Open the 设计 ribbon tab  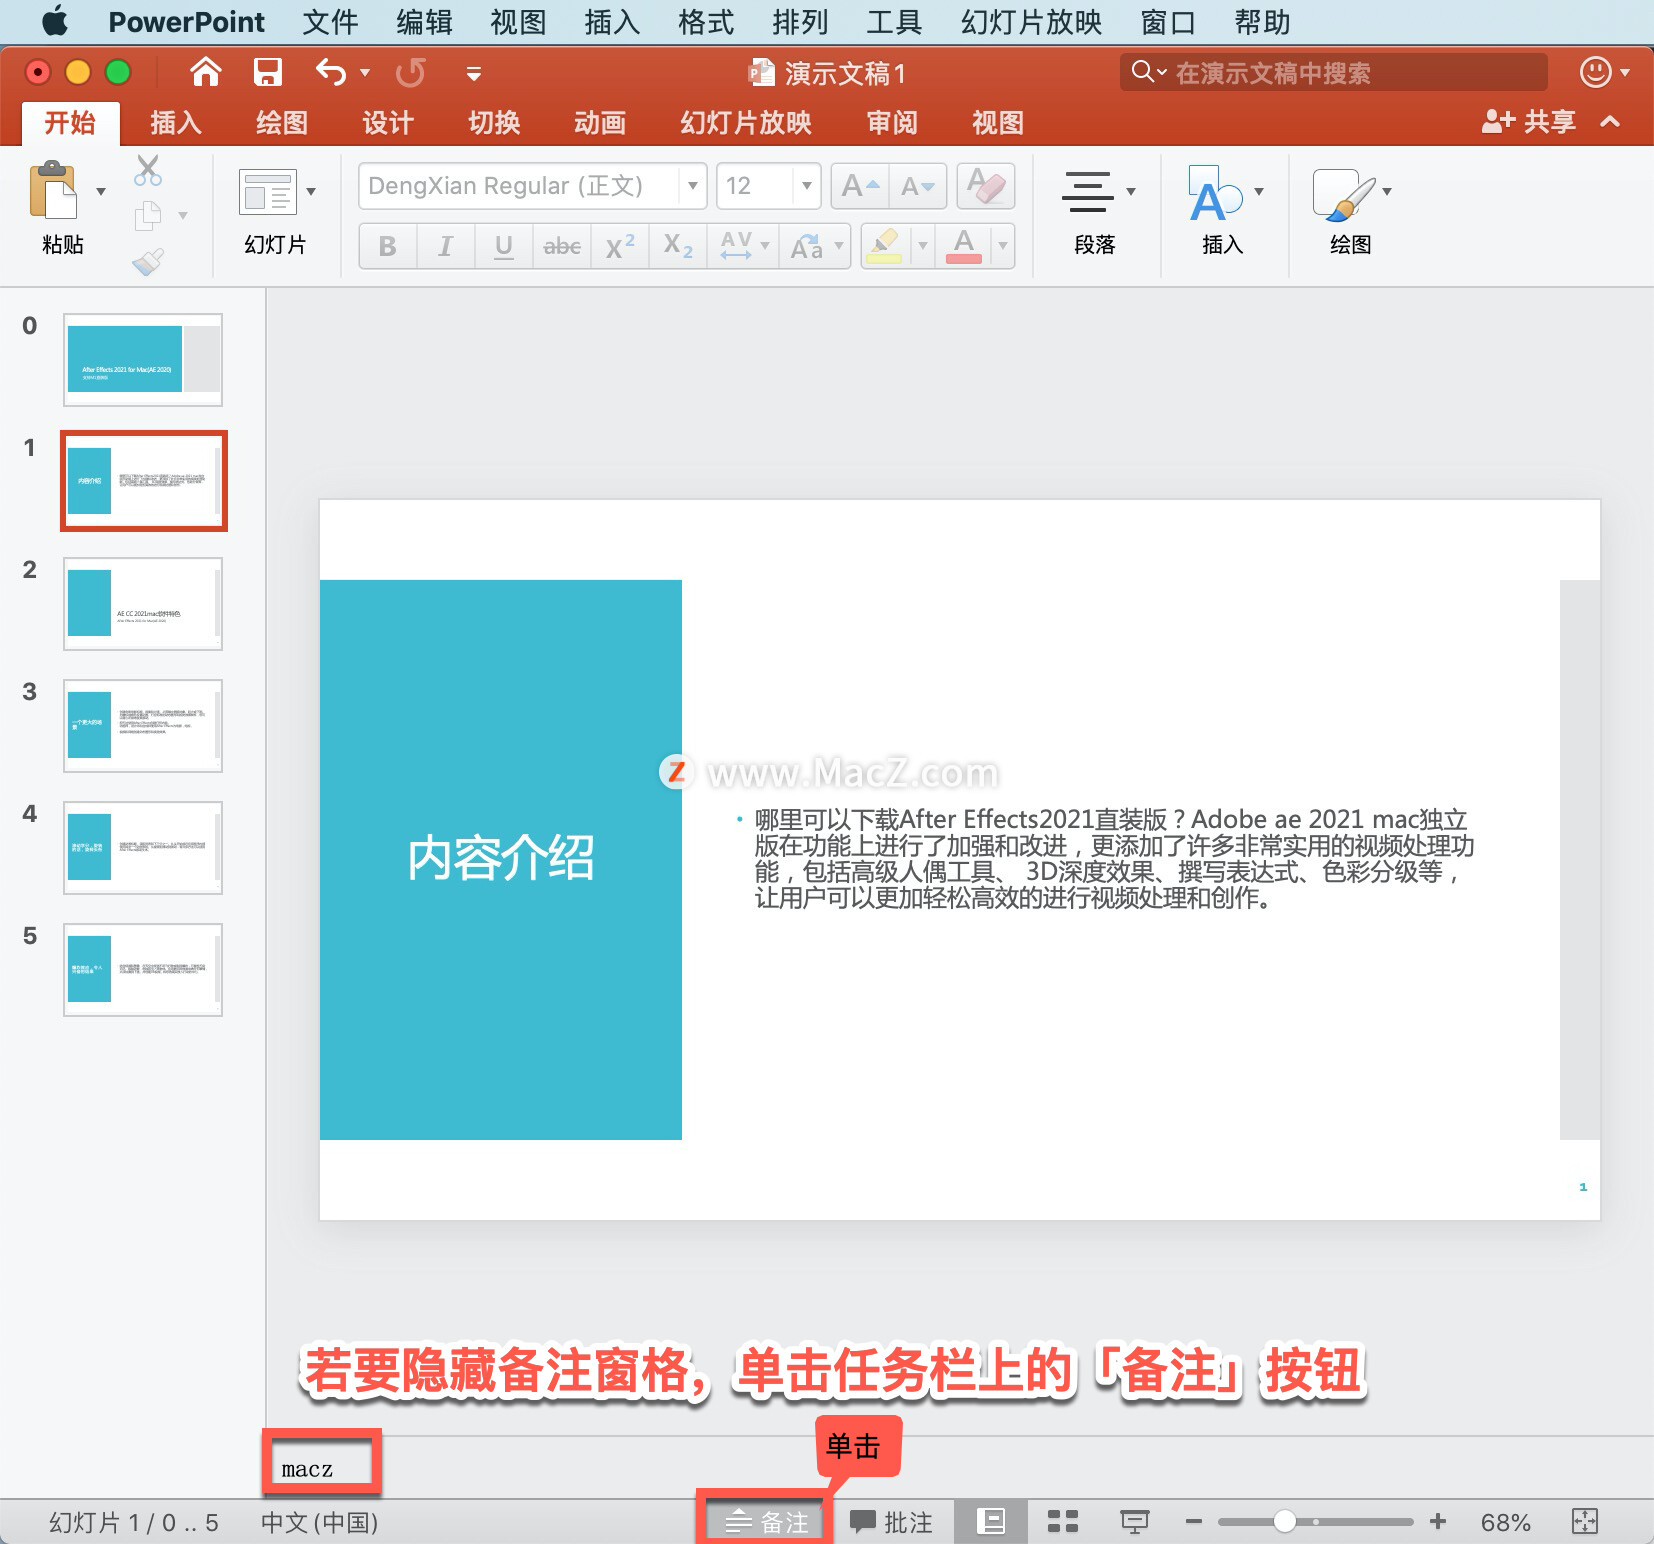pos(388,122)
